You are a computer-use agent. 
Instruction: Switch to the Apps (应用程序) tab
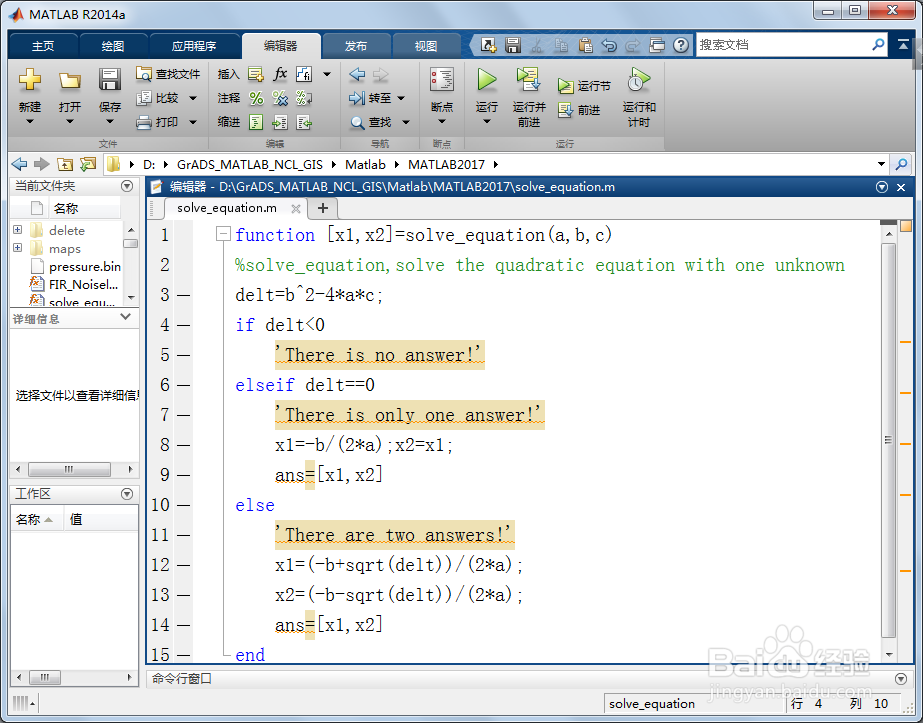pyautogui.click(x=194, y=46)
